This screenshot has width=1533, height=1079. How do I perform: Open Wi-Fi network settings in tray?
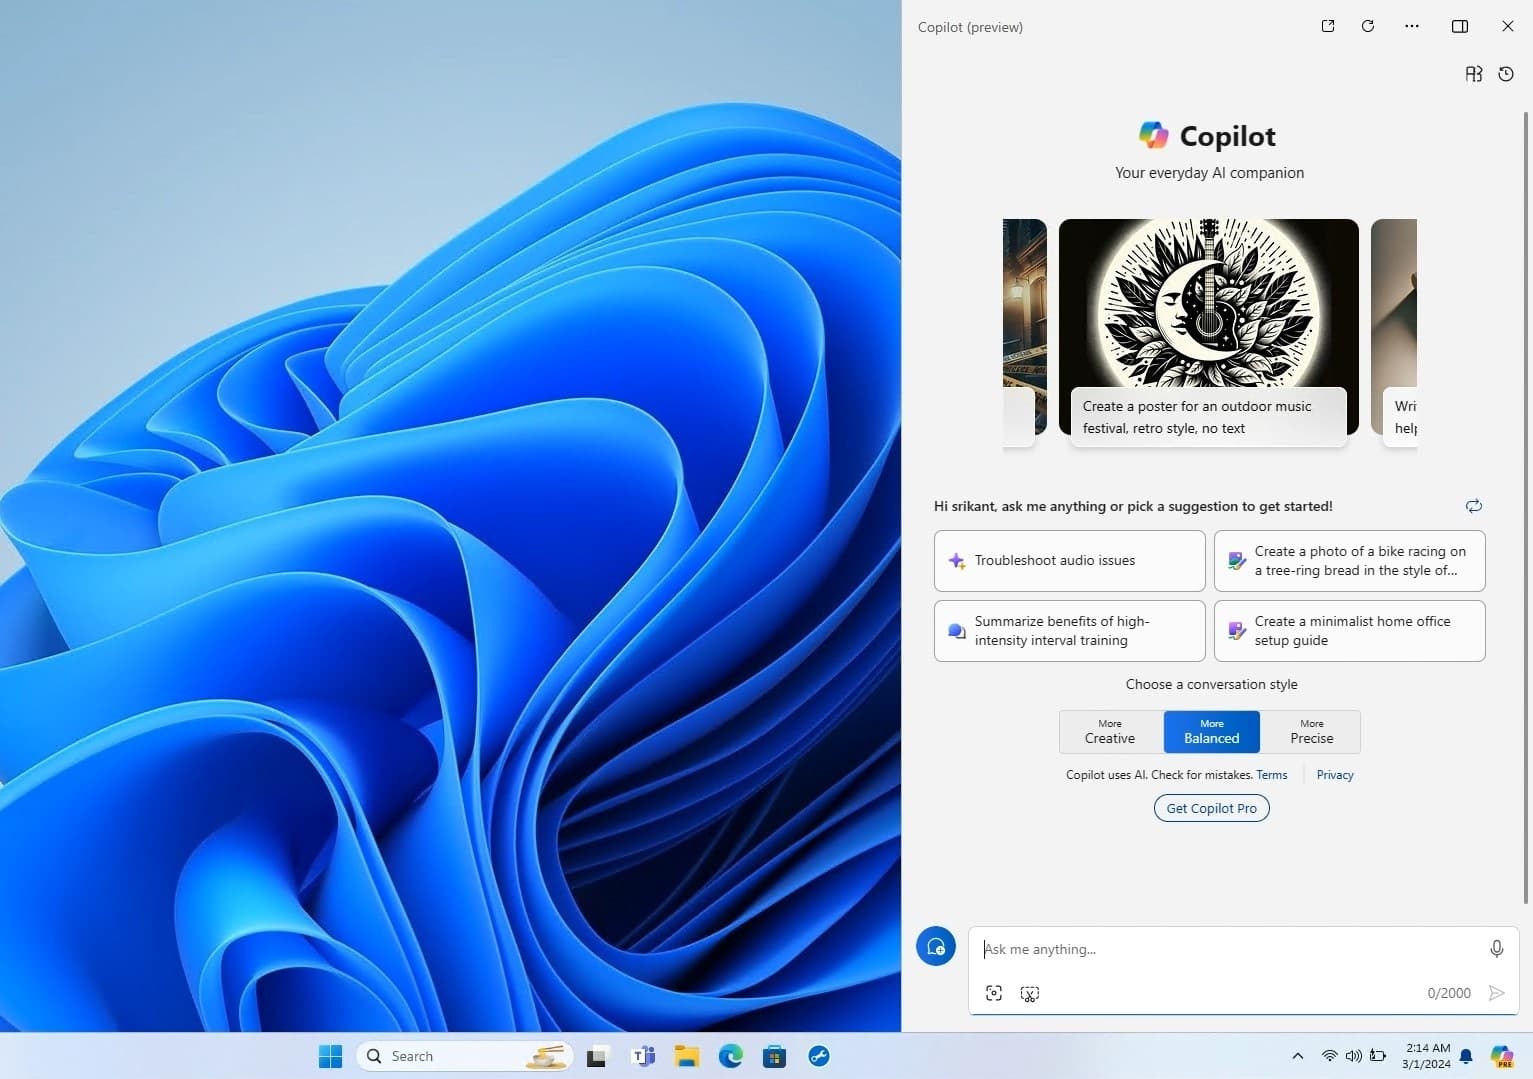[x=1330, y=1056]
